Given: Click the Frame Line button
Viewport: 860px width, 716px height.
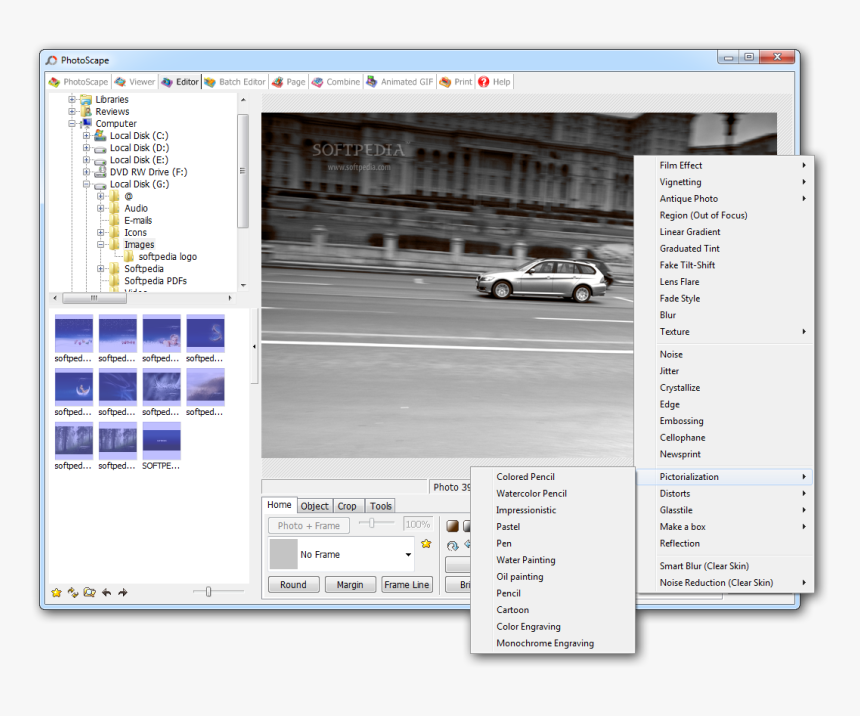Looking at the screenshot, I should coord(407,584).
